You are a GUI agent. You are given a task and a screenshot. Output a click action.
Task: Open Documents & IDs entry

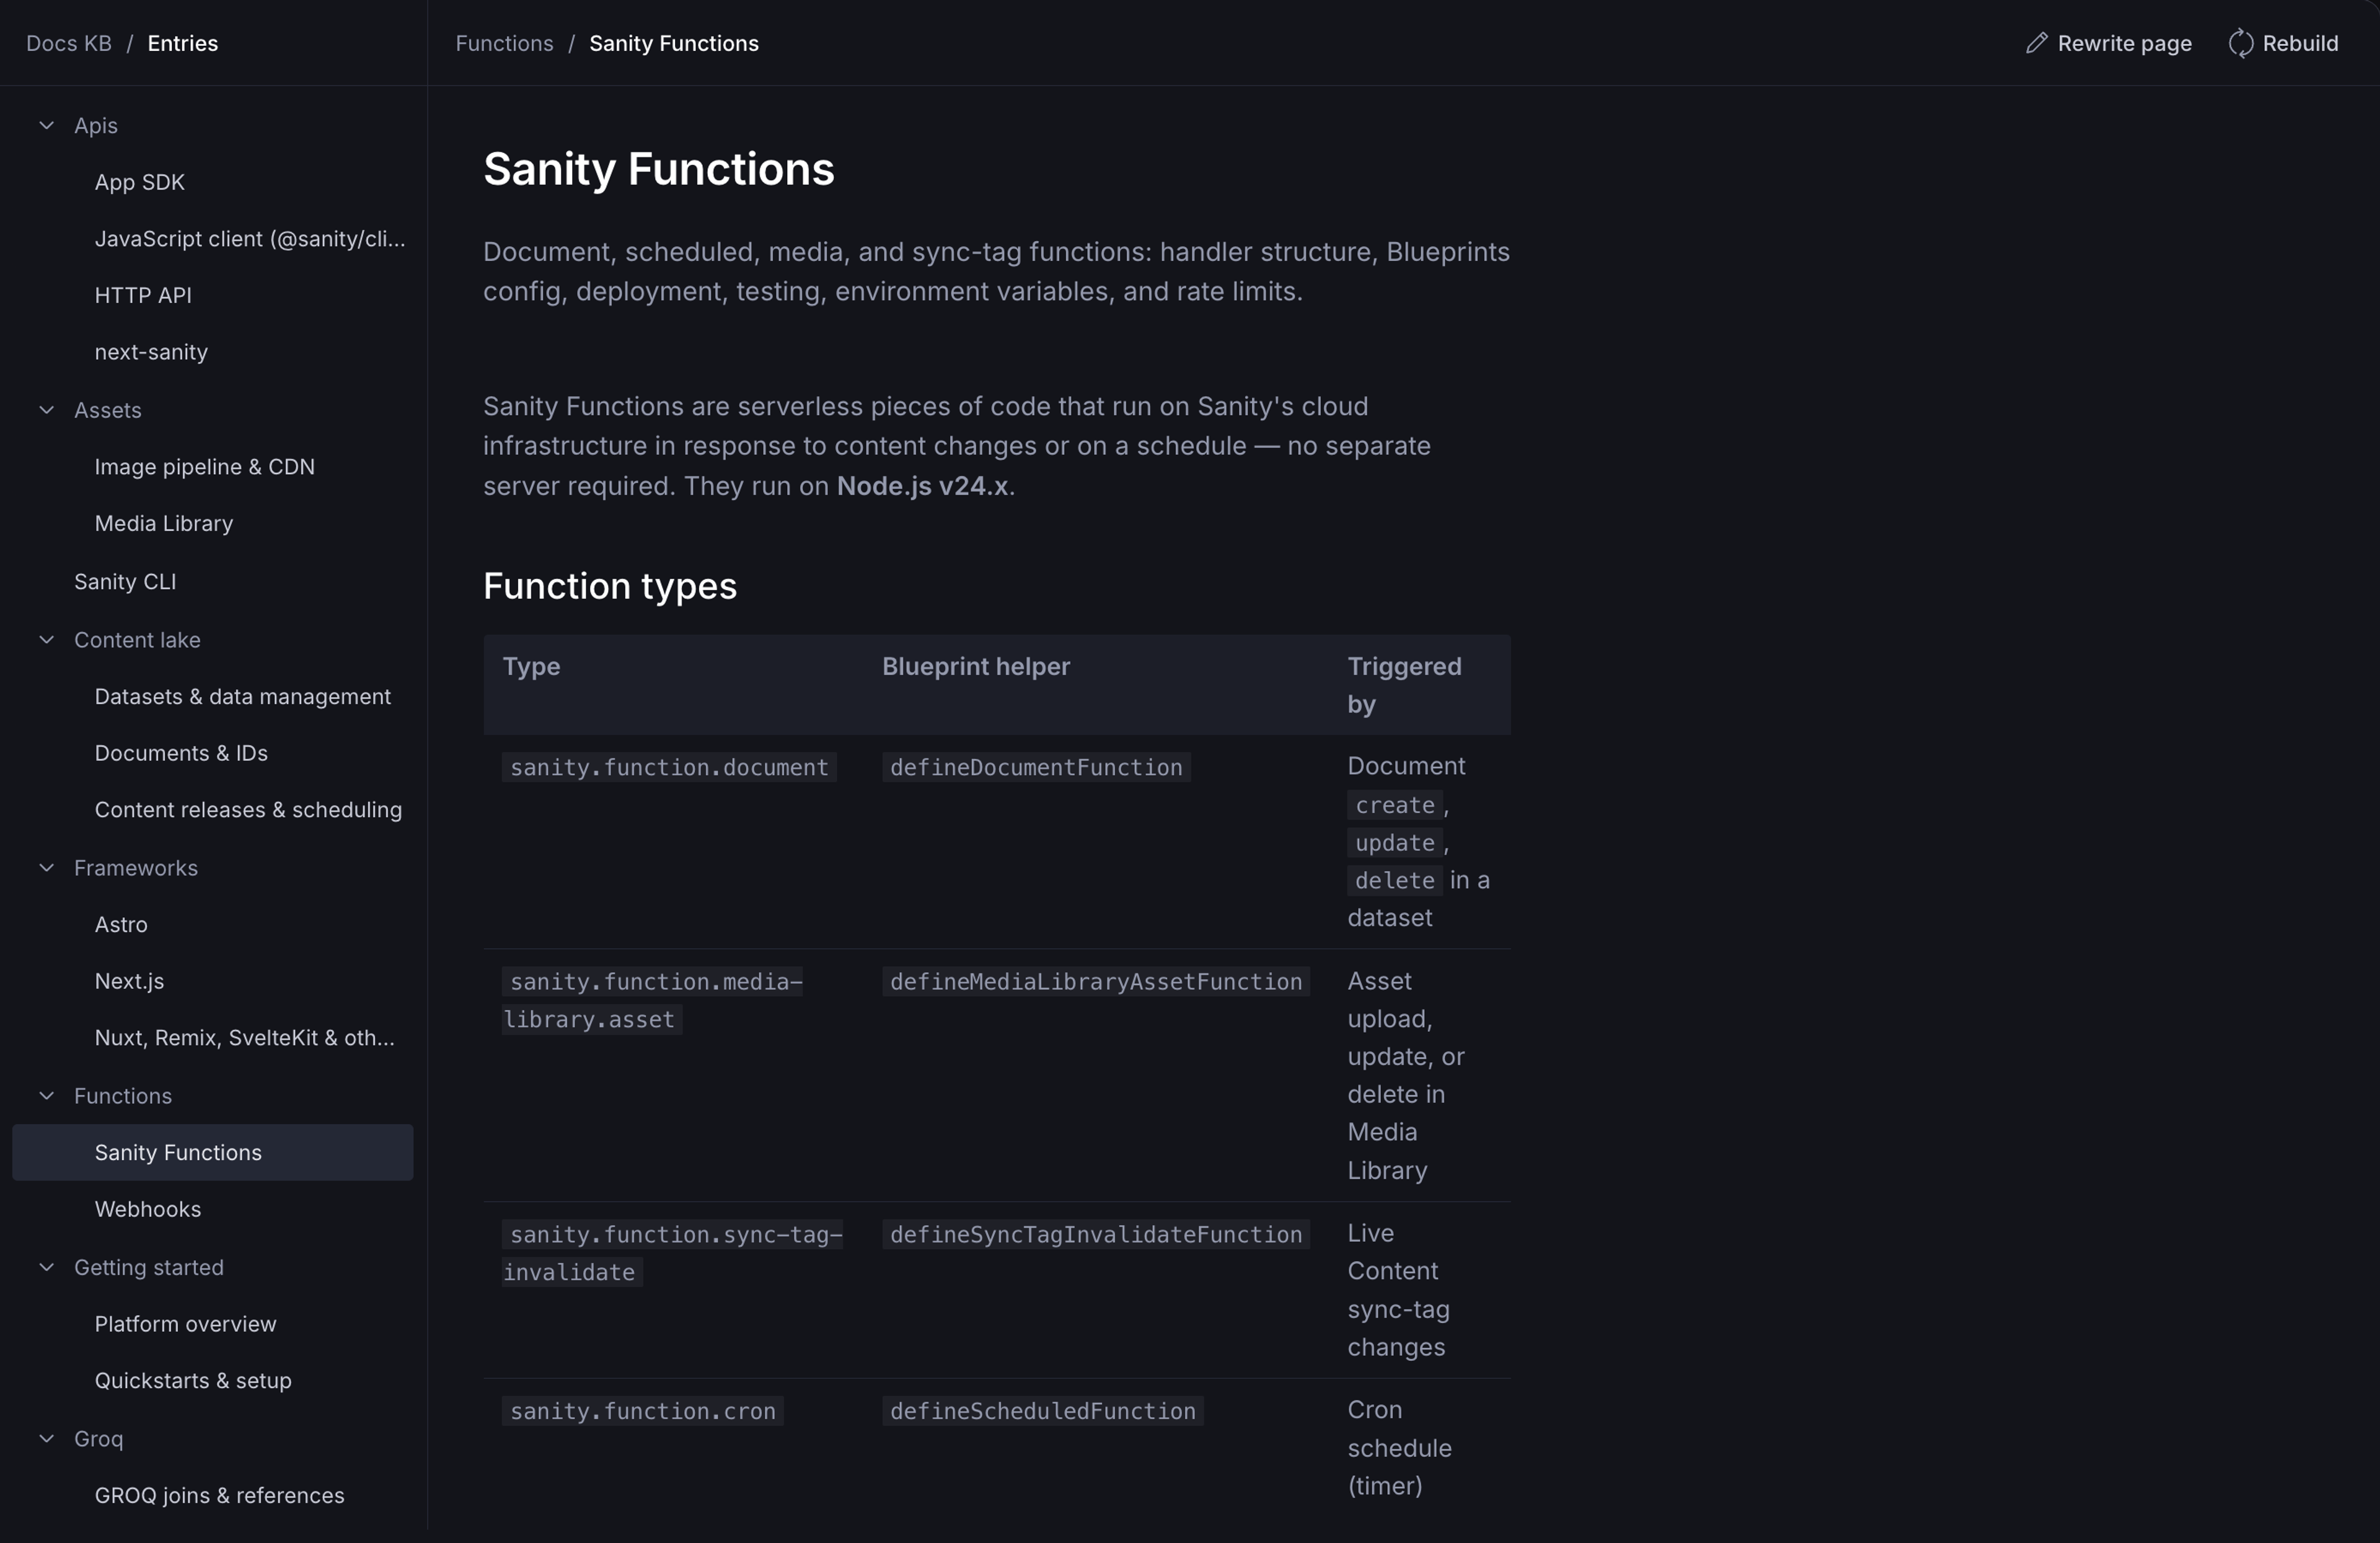coord(212,753)
